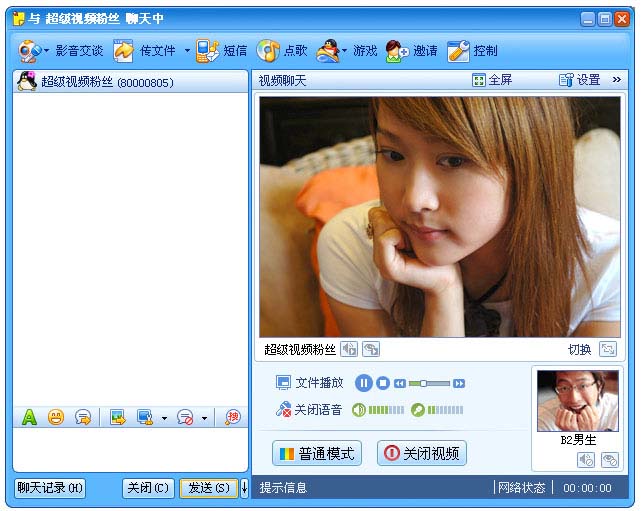Click the 发送(S) send button
The width and height of the screenshot is (641, 511).
(208, 488)
